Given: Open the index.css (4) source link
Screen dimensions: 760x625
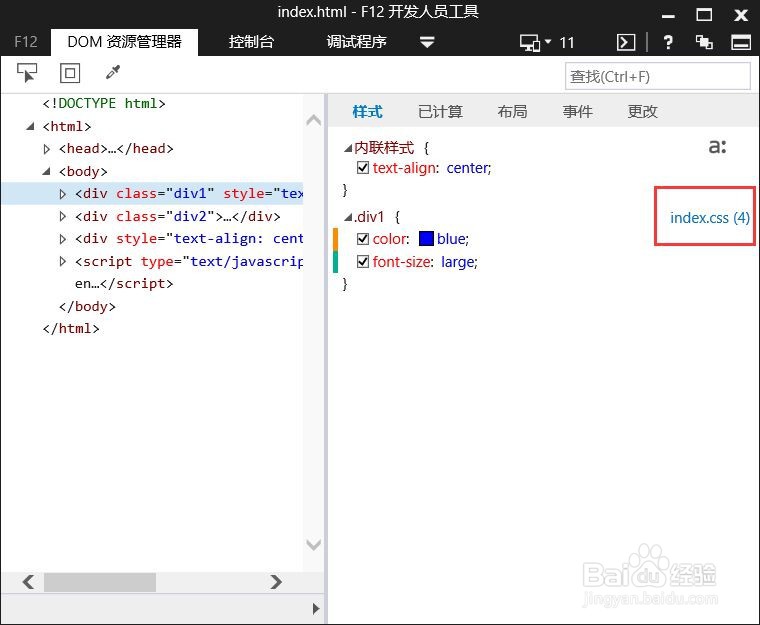Looking at the screenshot, I should pos(710,218).
